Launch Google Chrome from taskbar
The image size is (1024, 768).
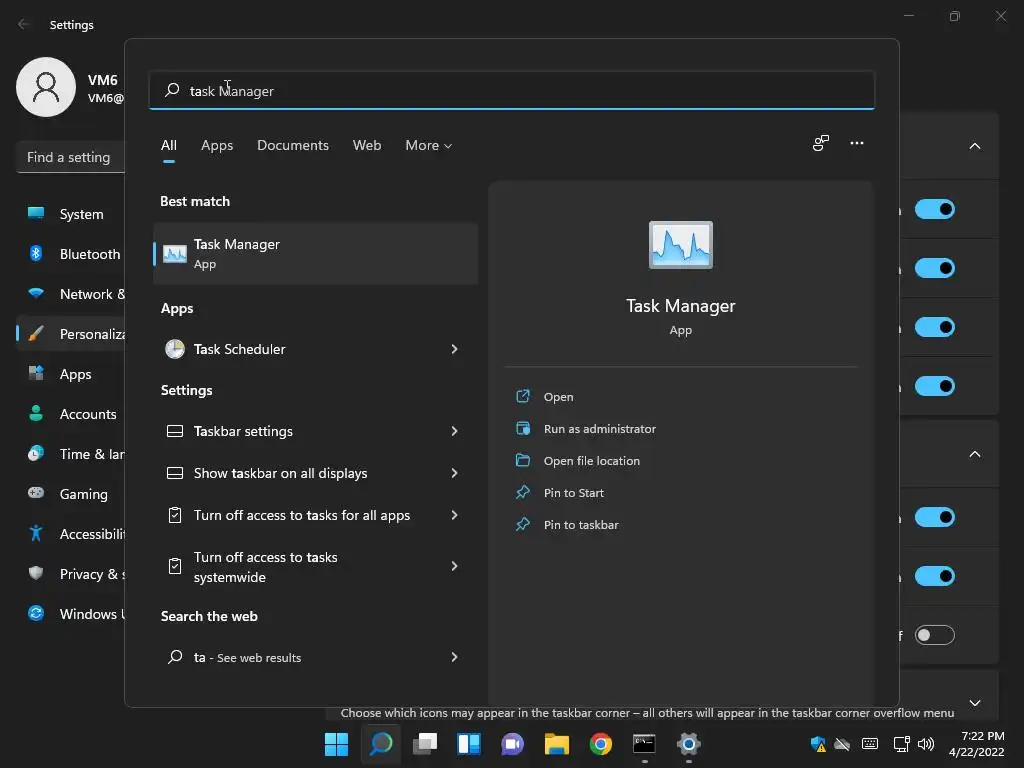(x=601, y=744)
